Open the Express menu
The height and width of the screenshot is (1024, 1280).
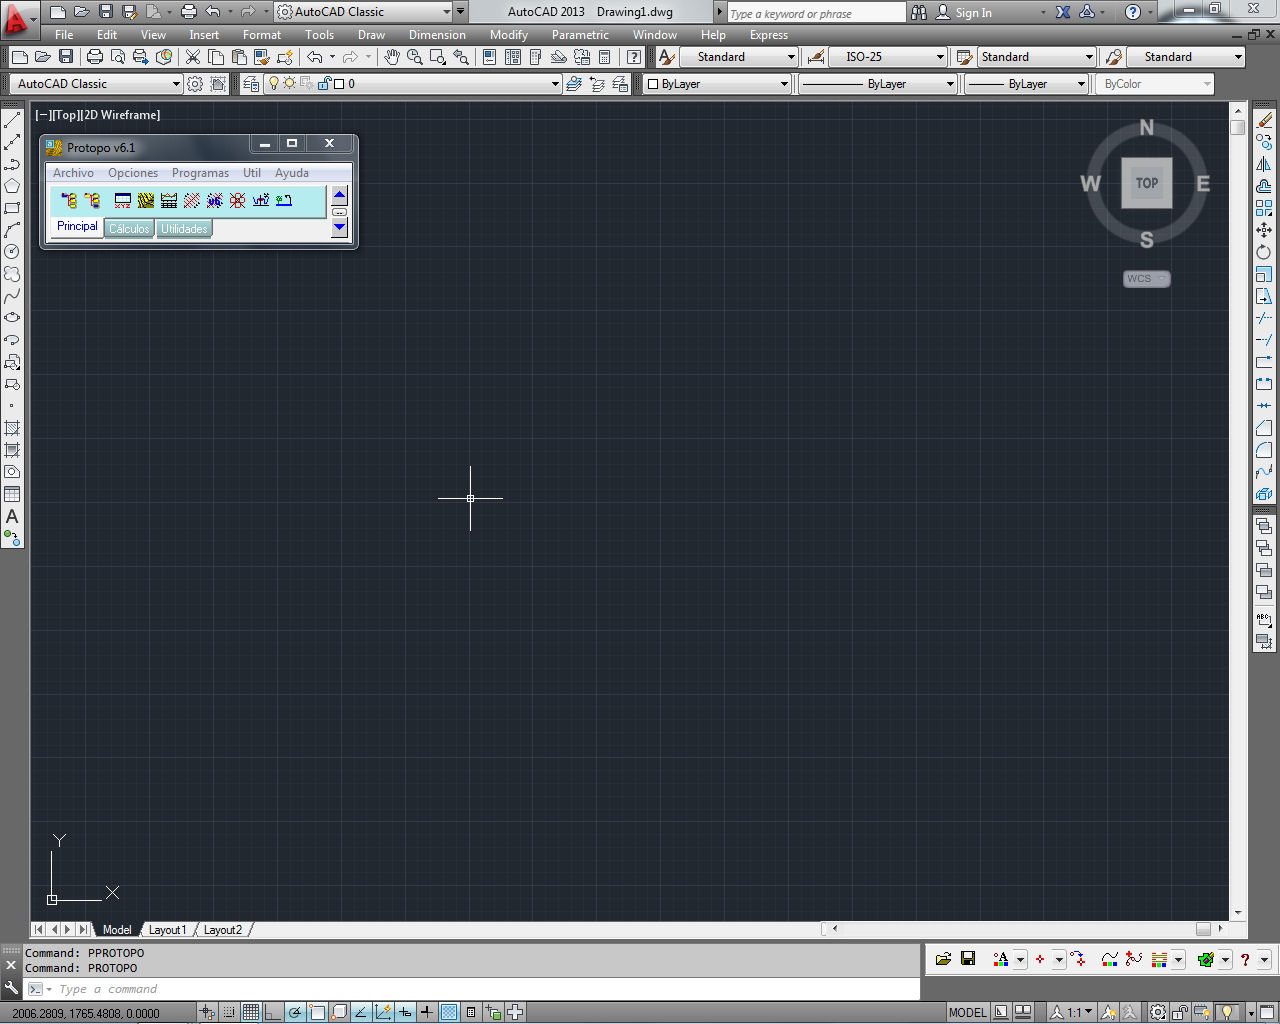(x=768, y=35)
